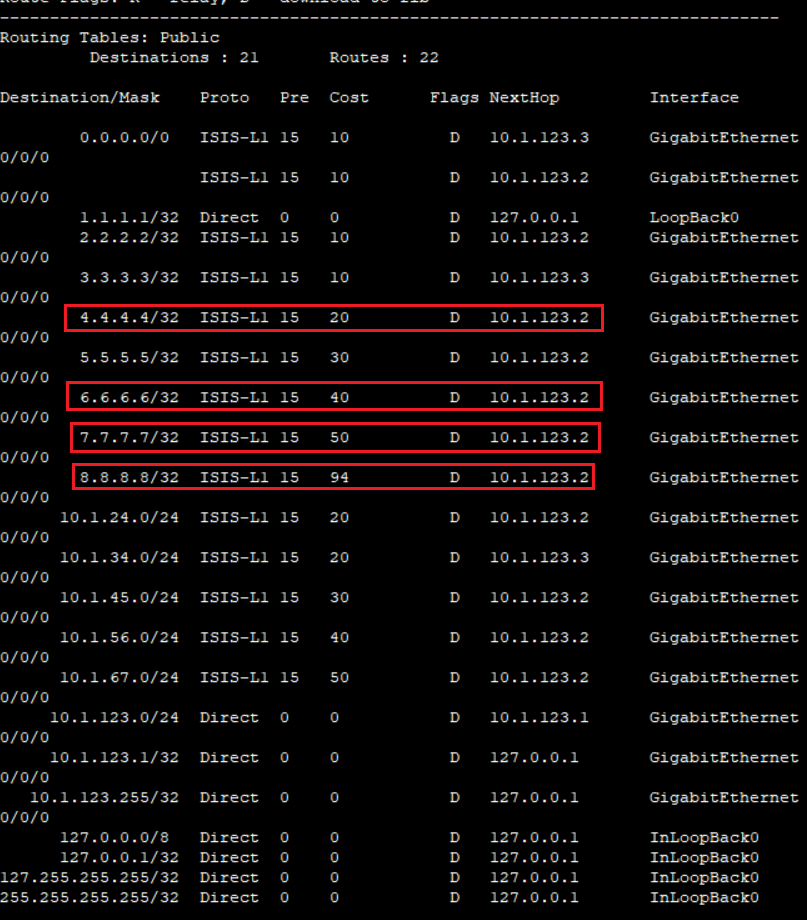Click the Proto column header
Viewport: 807px width, 920px height.
click(224, 97)
